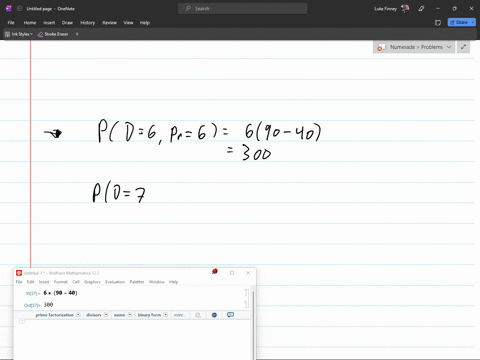This screenshot has height=360, width=480.
Task: Open the Ink Styles dropdown
Action: (19, 34)
